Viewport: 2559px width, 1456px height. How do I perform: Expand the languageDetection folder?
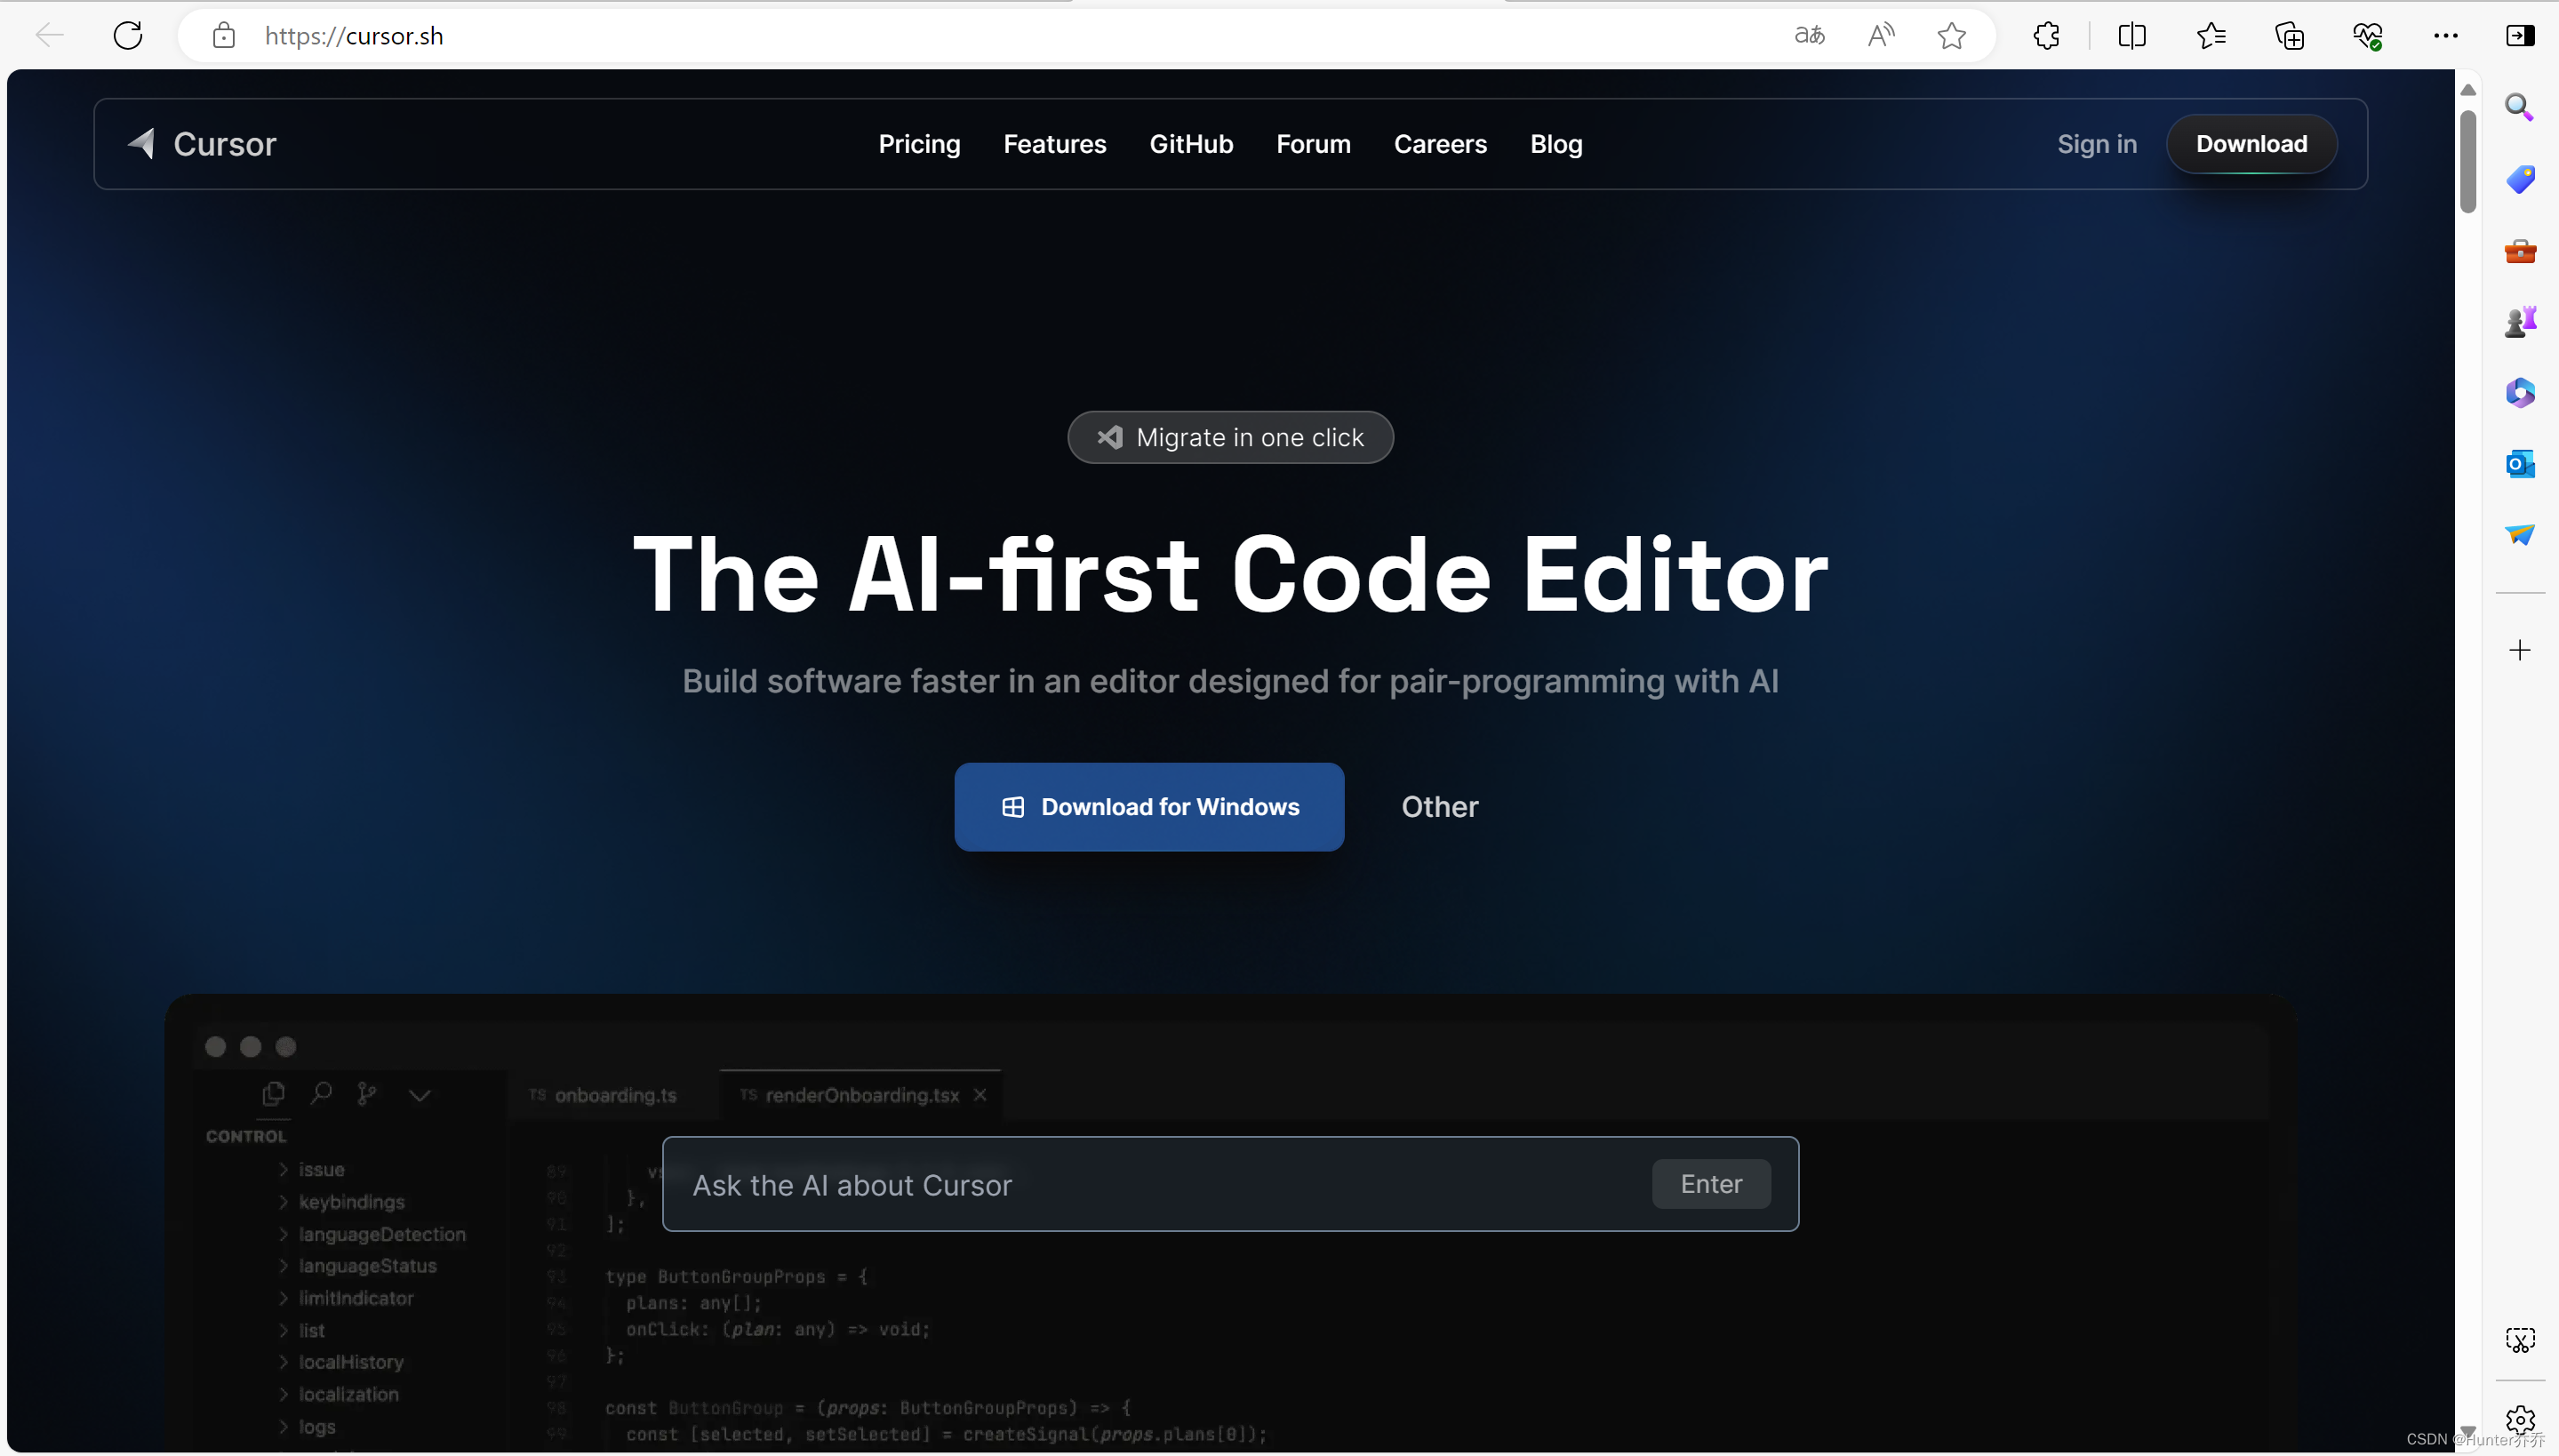[381, 1234]
